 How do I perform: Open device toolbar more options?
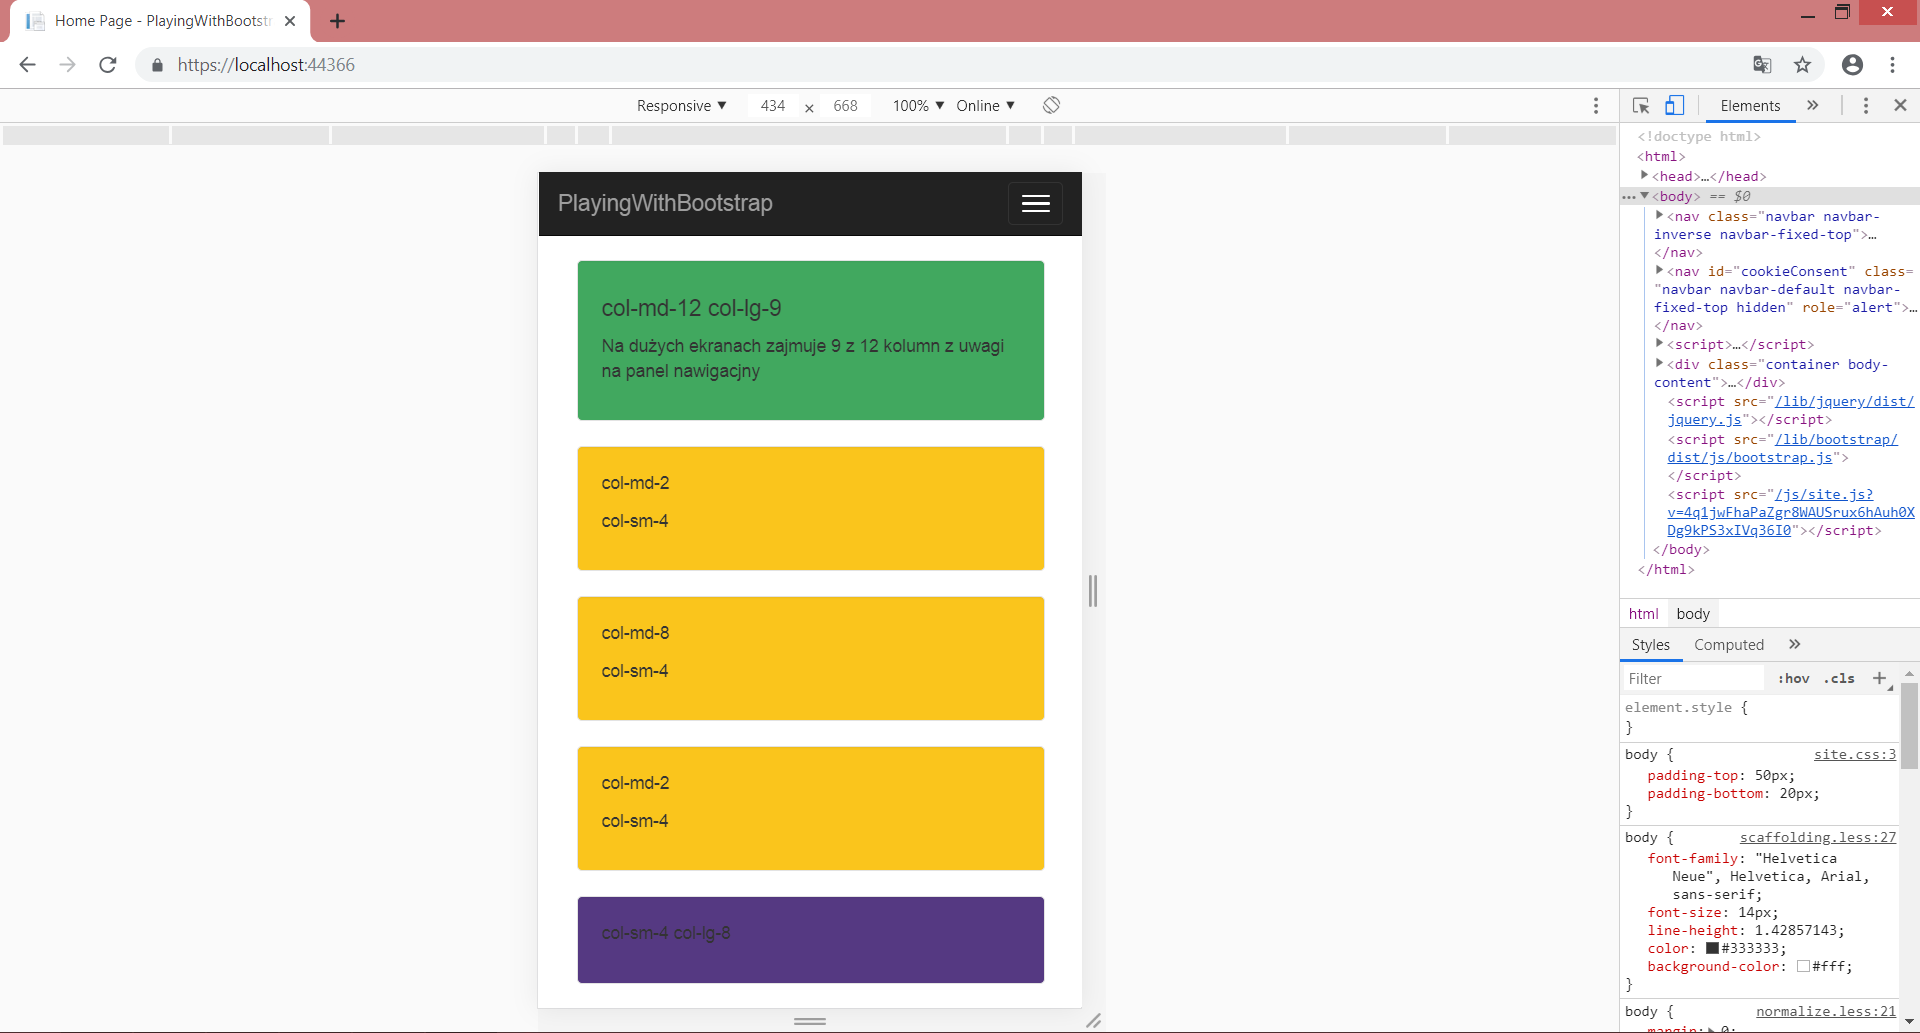(x=1596, y=105)
